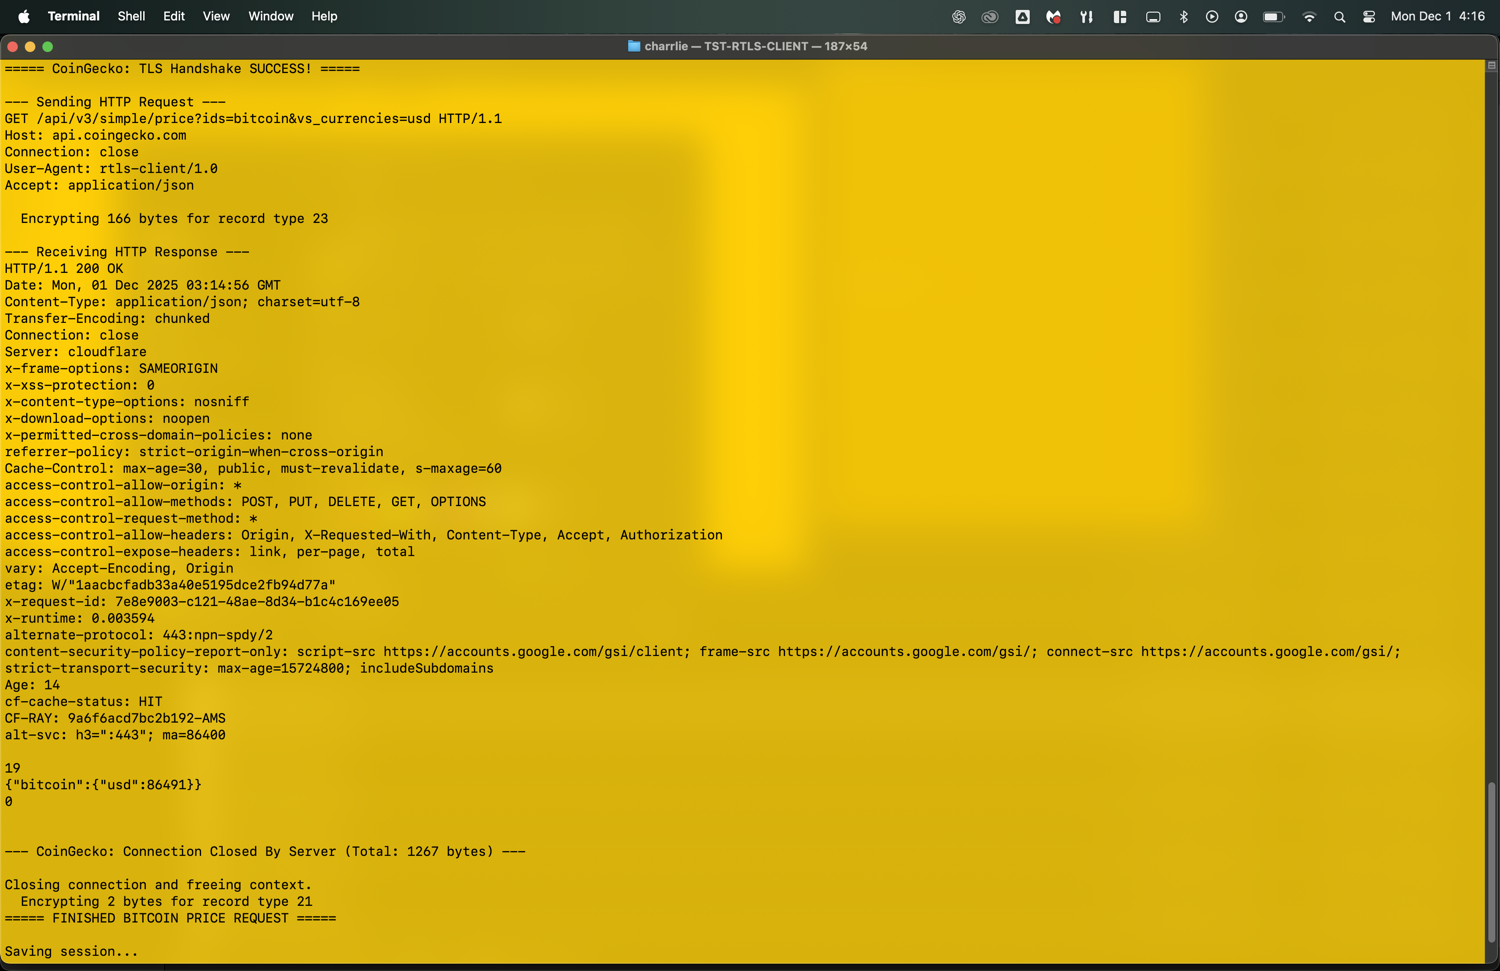Open the Now Playing icon
1500x971 pixels.
(1211, 17)
